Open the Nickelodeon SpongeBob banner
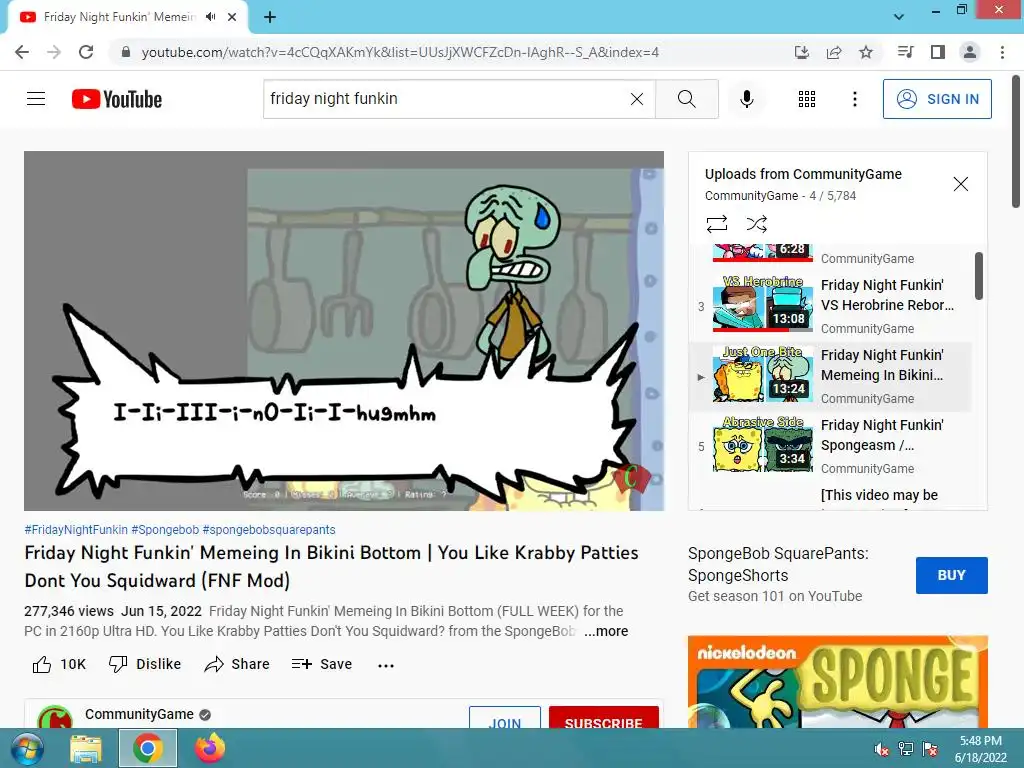The image size is (1024, 768). 838,682
